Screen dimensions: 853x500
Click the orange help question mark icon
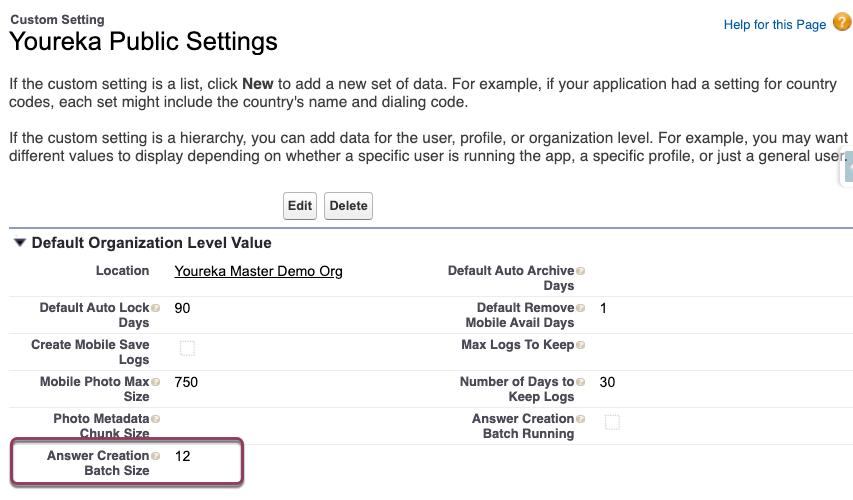click(x=842, y=22)
